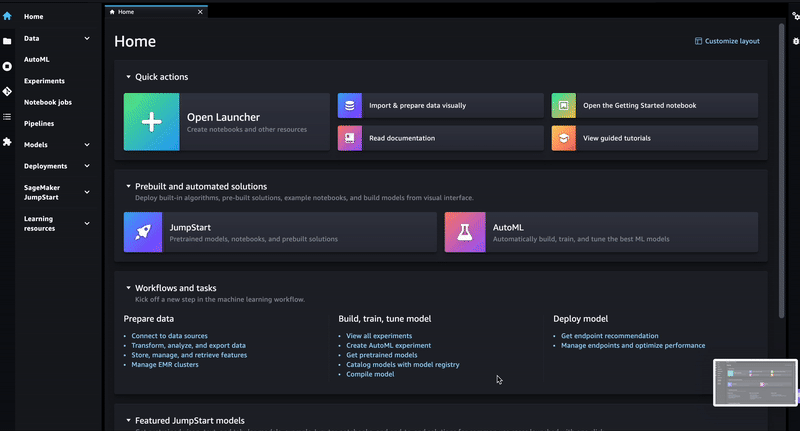Screen dimensions: 800x431
Task: Collapse the Quick actions section
Action: tap(128, 77)
